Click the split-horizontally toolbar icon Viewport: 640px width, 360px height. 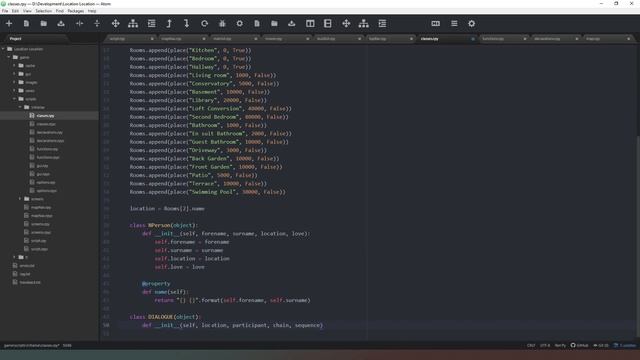(80, 24)
